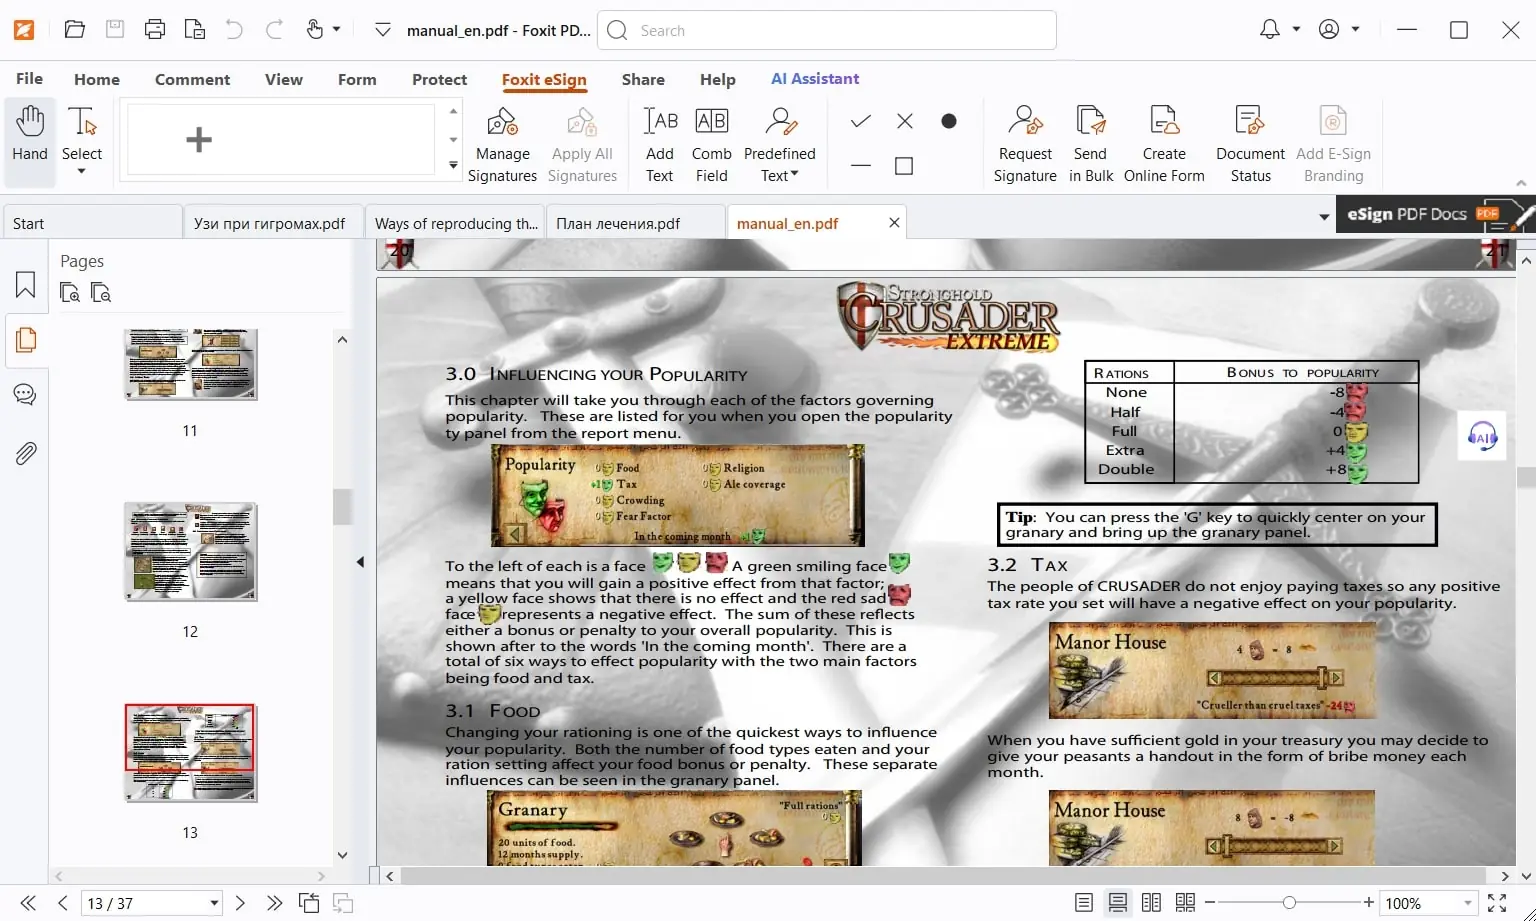Enable continuous page view mode
The width and height of the screenshot is (1536, 921).
[1118, 903]
